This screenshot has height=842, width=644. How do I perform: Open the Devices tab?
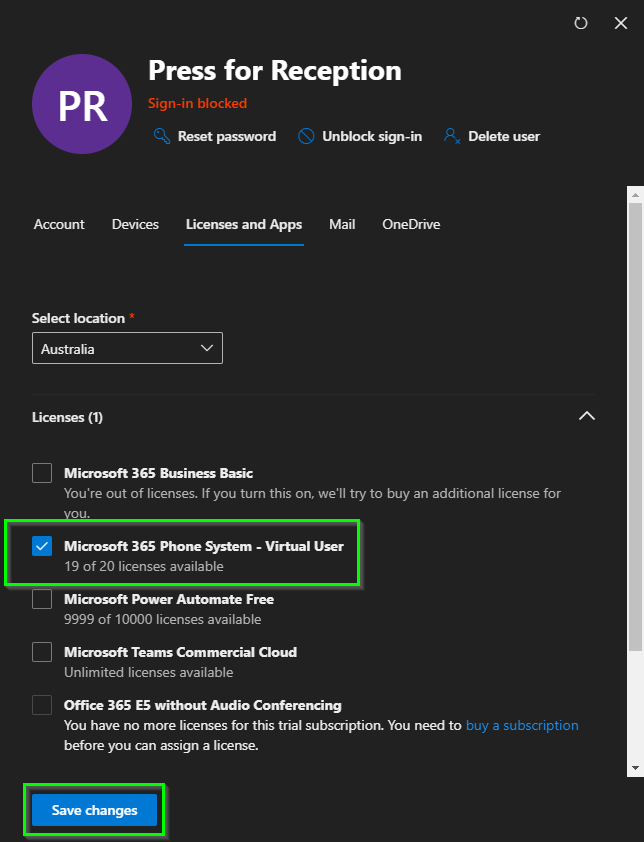click(135, 224)
